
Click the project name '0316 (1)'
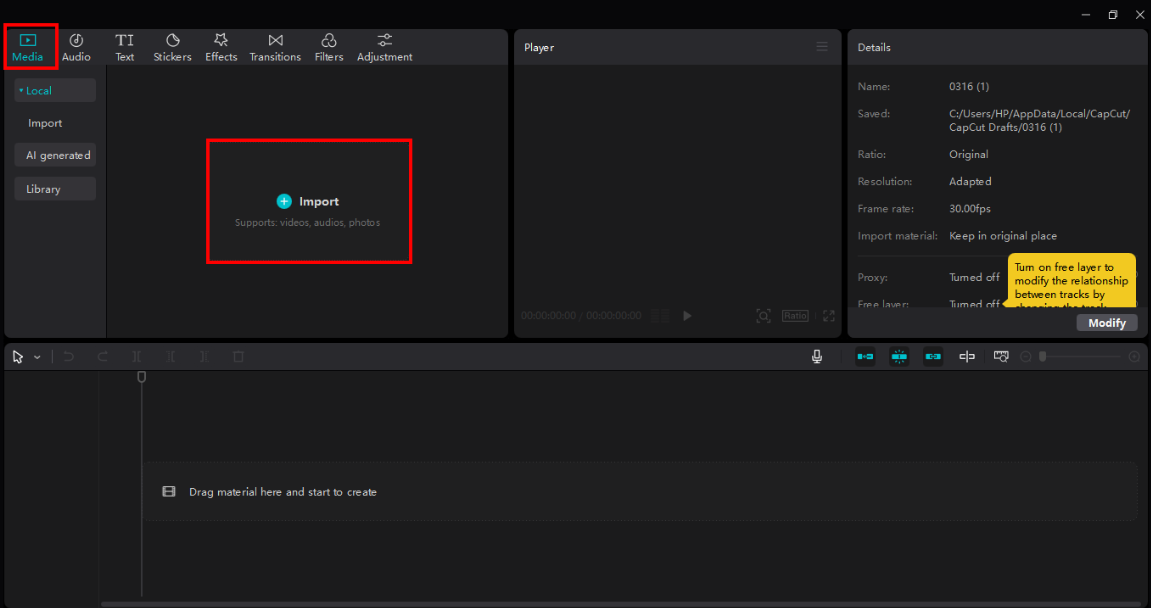point(969,87)
